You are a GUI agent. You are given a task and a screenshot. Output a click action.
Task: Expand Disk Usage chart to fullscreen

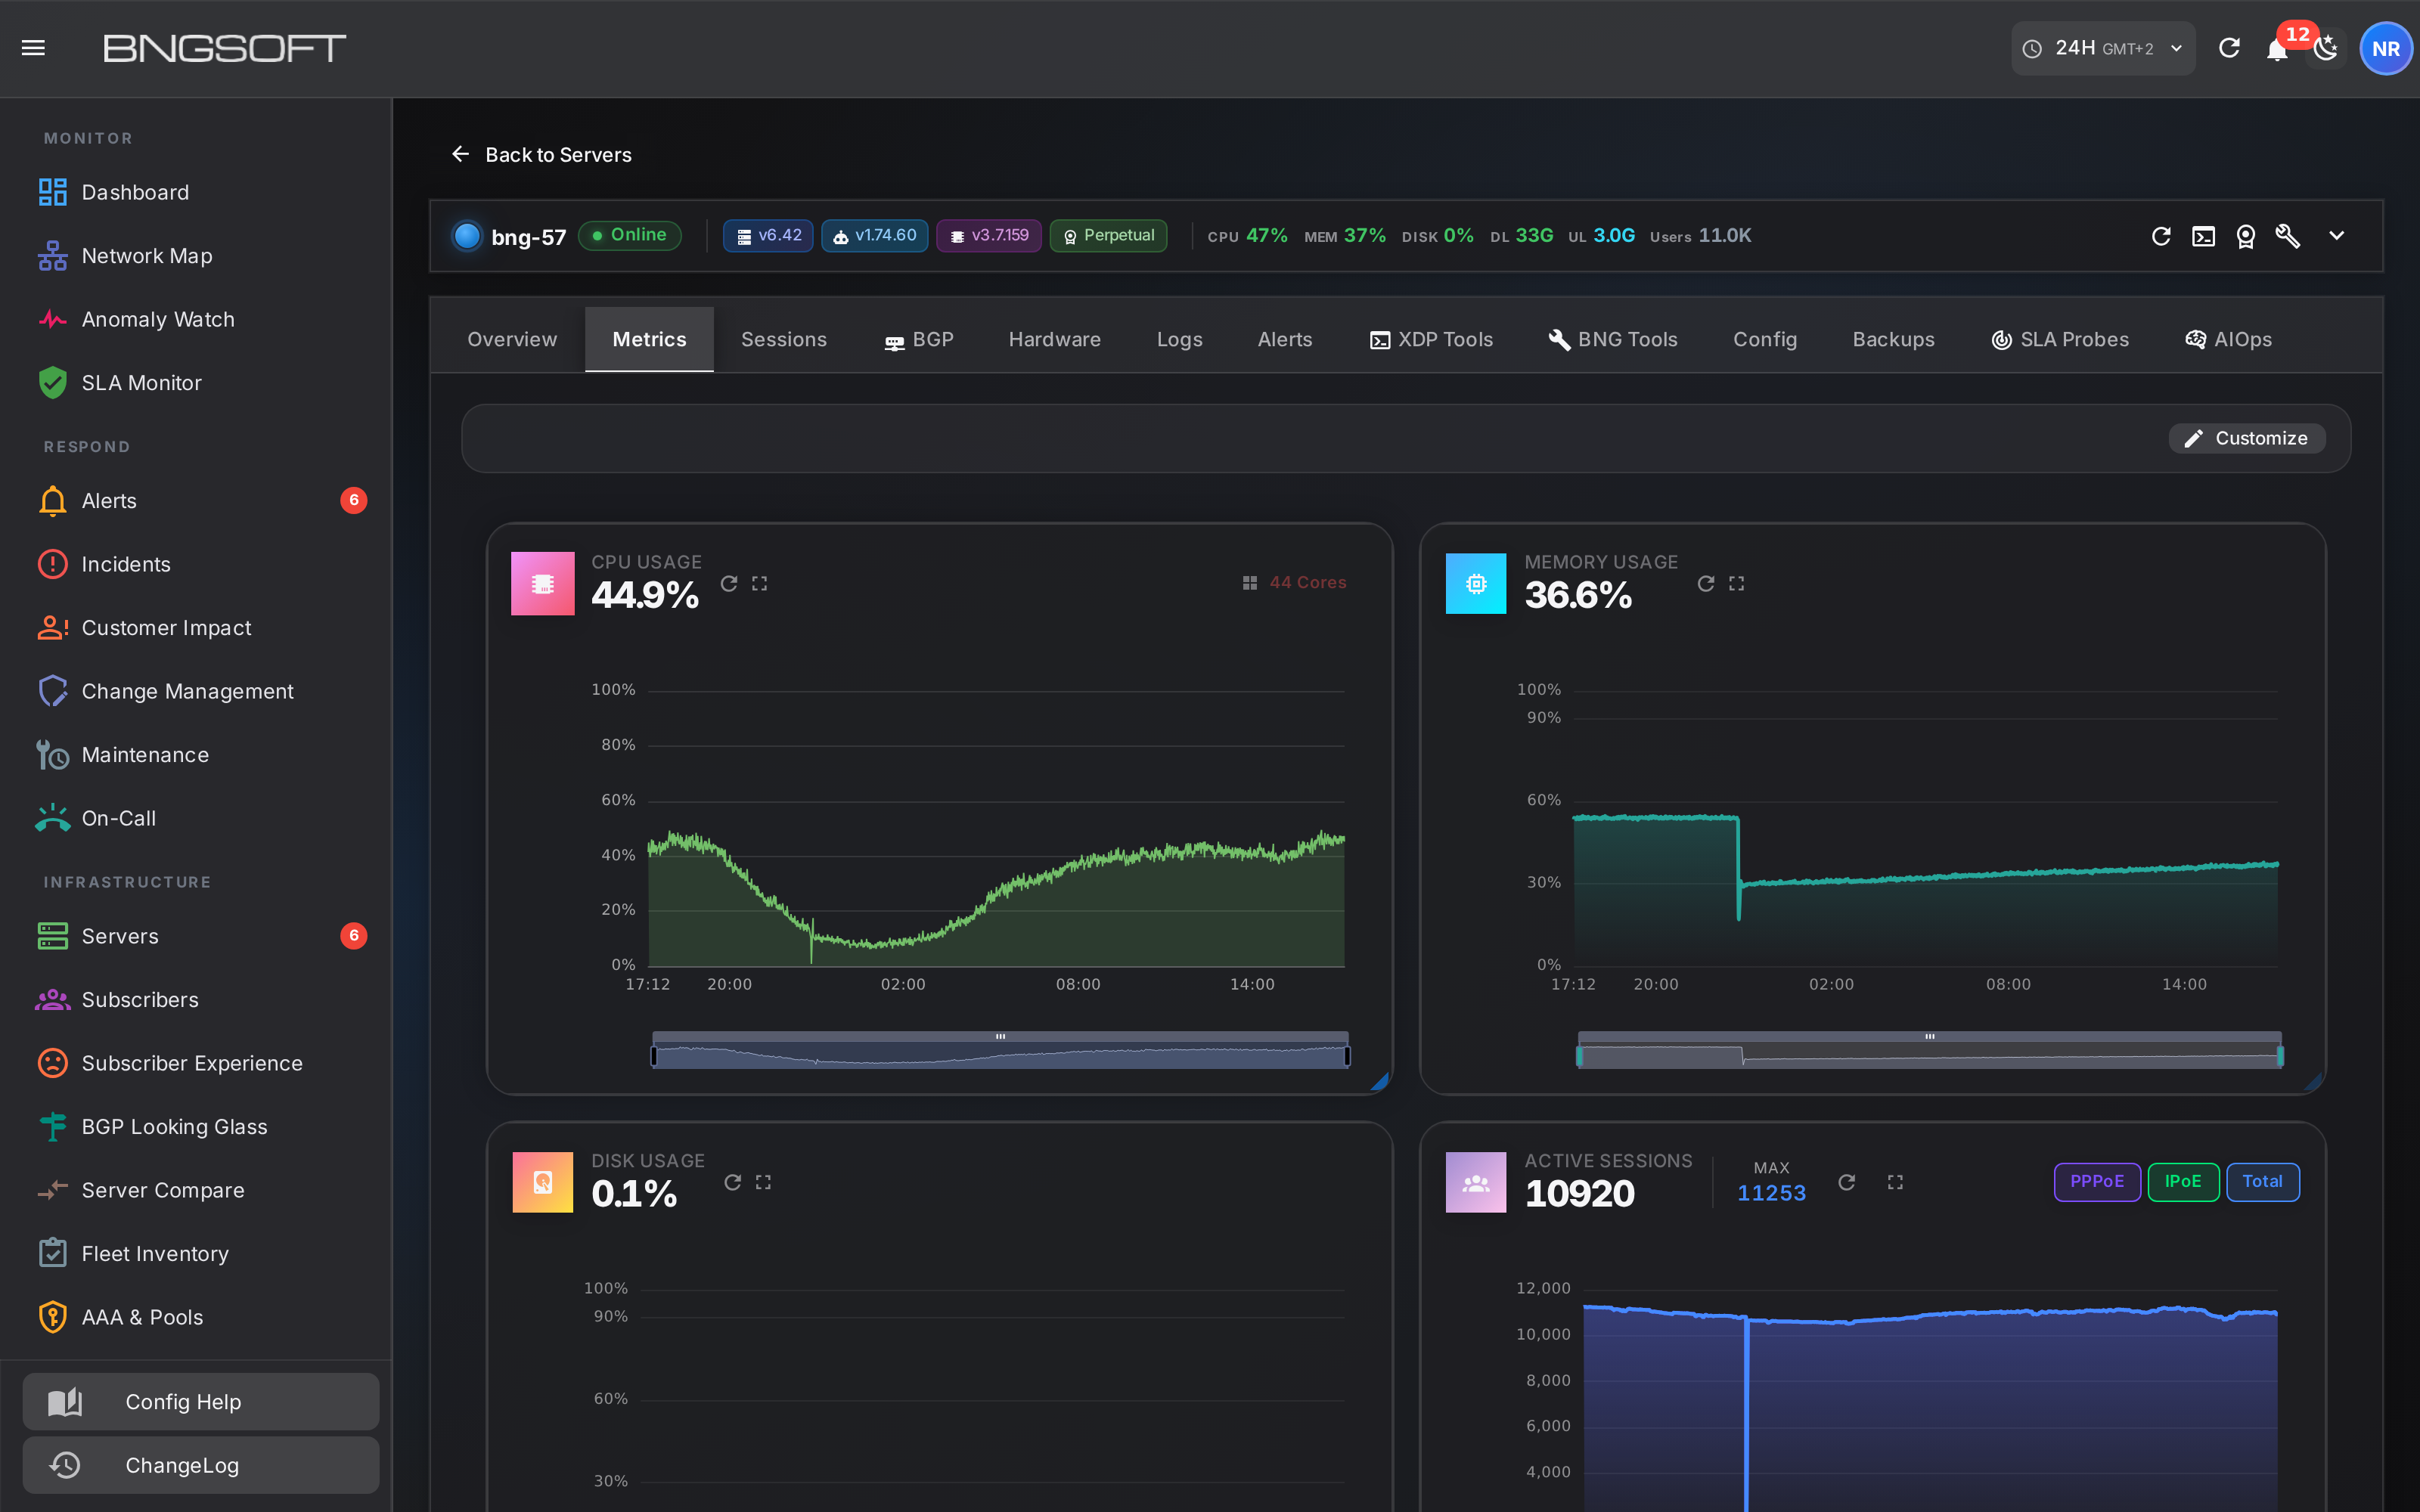click(764, 1182)
